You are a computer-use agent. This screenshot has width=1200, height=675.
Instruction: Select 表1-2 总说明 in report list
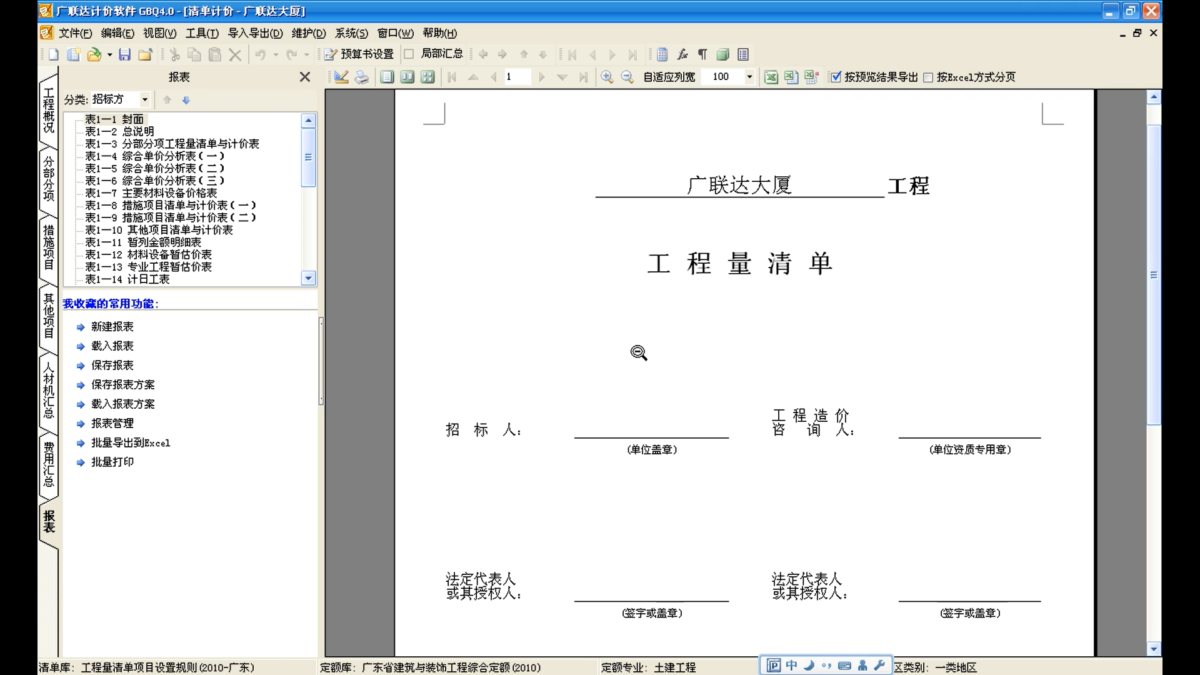(x=119, y=131)
